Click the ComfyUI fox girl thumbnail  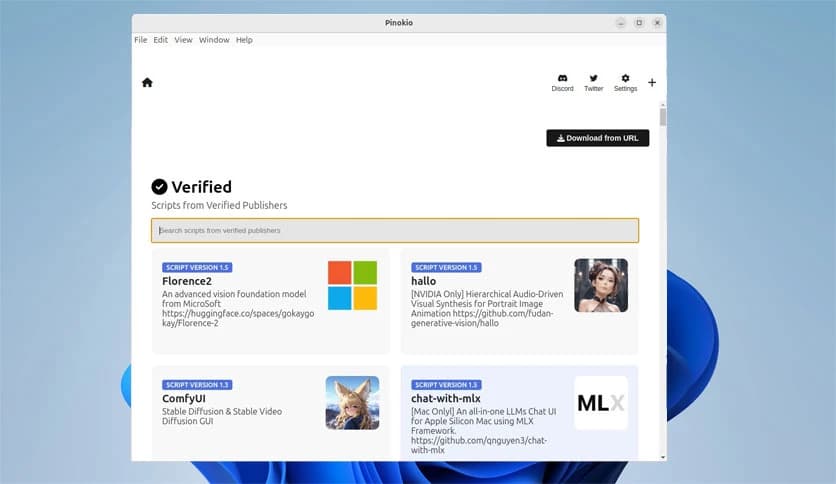coord(352,403)
